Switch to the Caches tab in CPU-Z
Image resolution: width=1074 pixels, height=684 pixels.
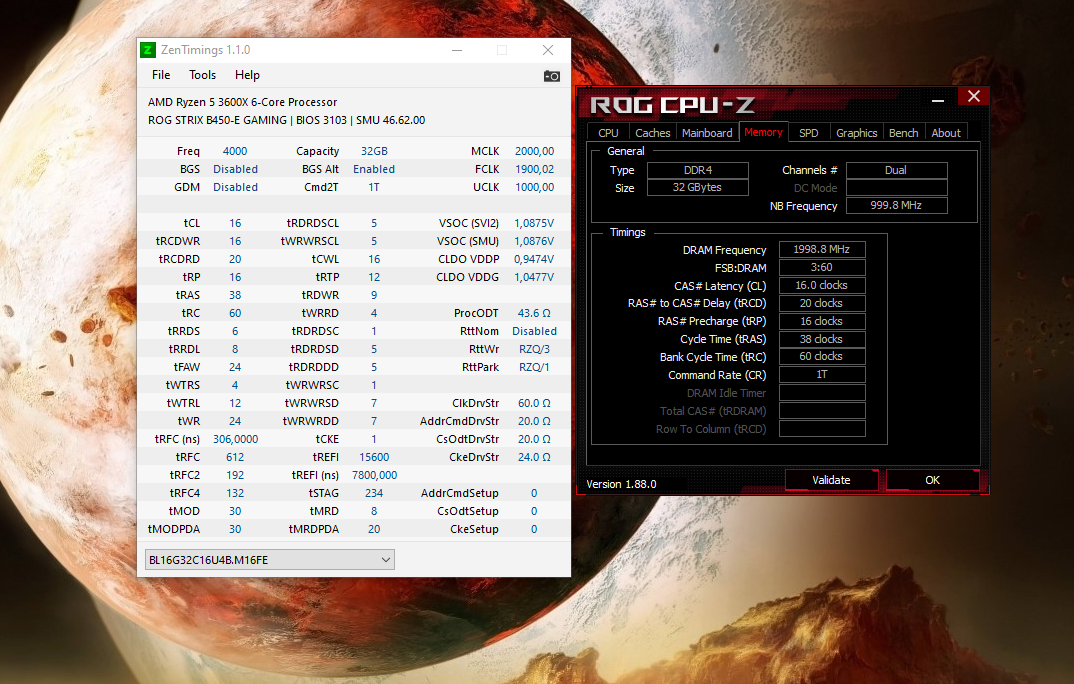coord(653,133)
